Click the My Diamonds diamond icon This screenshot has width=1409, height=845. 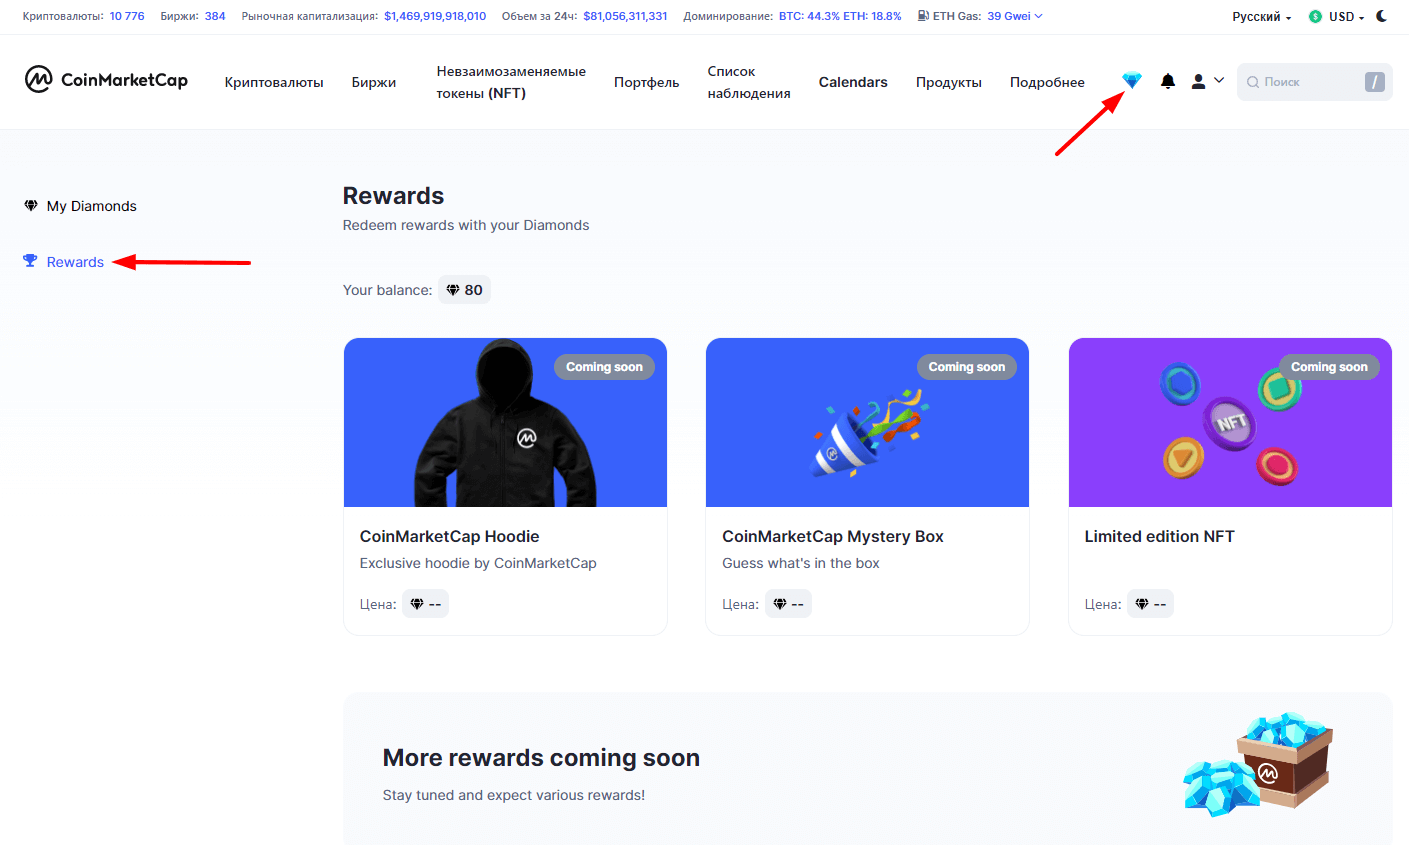(31, 205)
